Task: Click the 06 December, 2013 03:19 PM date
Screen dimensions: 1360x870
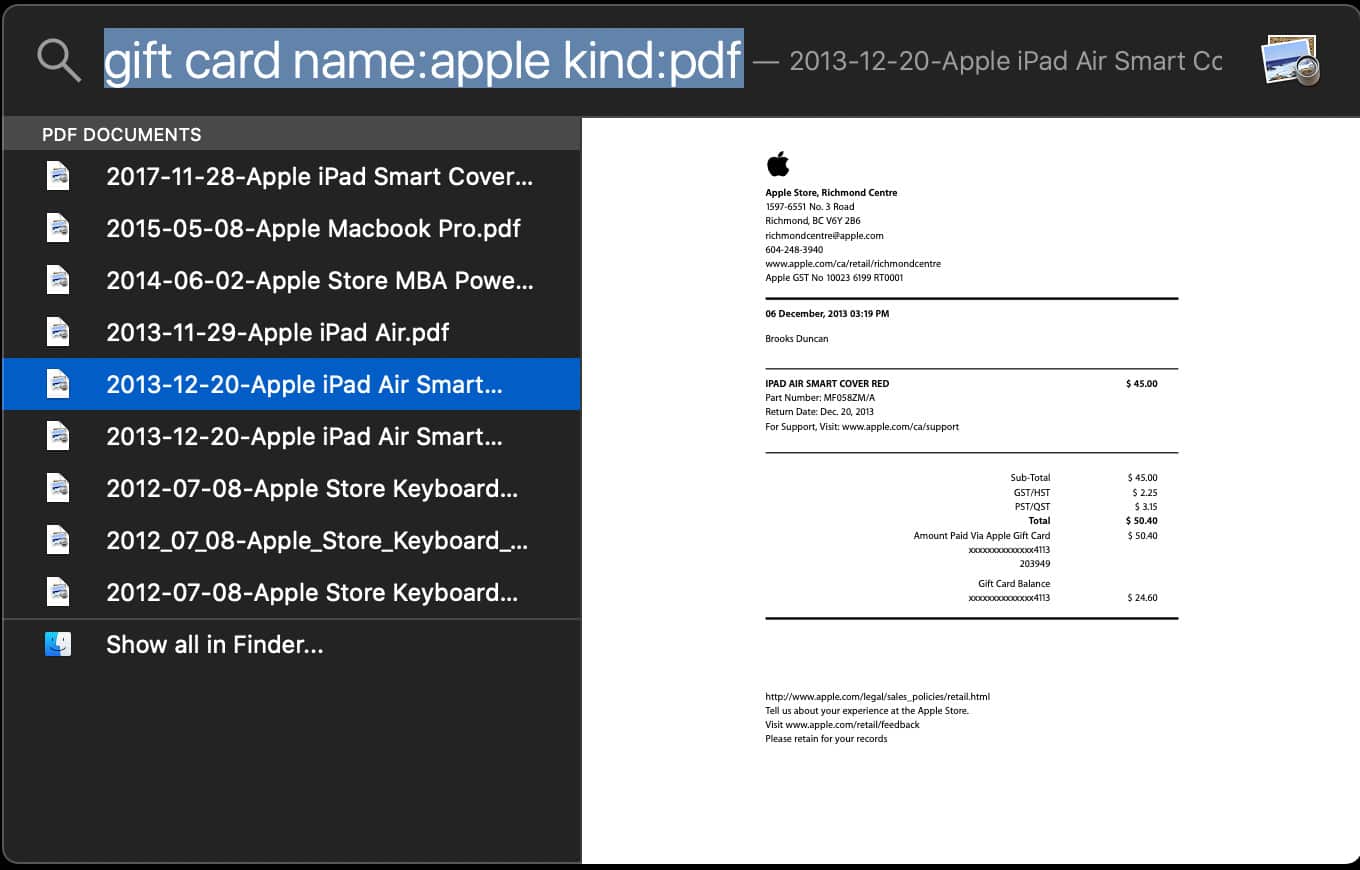Action: click(x=827, y=313)
